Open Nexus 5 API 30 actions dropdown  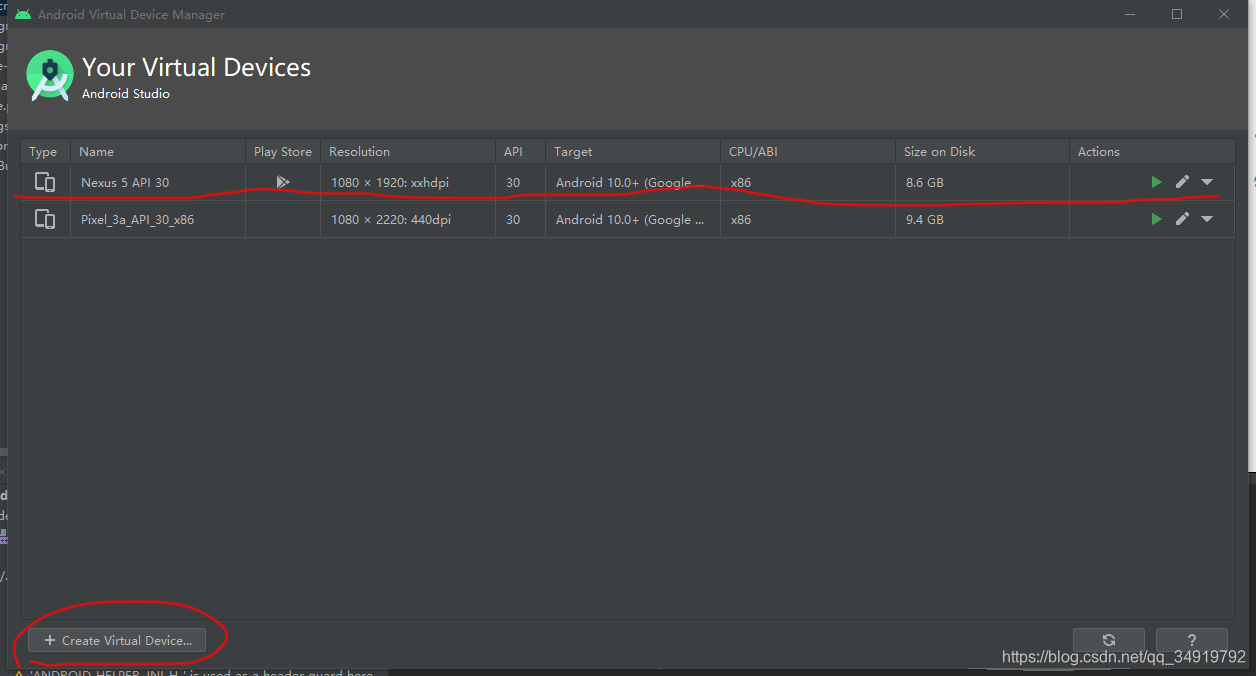[x=1207, y=182]
